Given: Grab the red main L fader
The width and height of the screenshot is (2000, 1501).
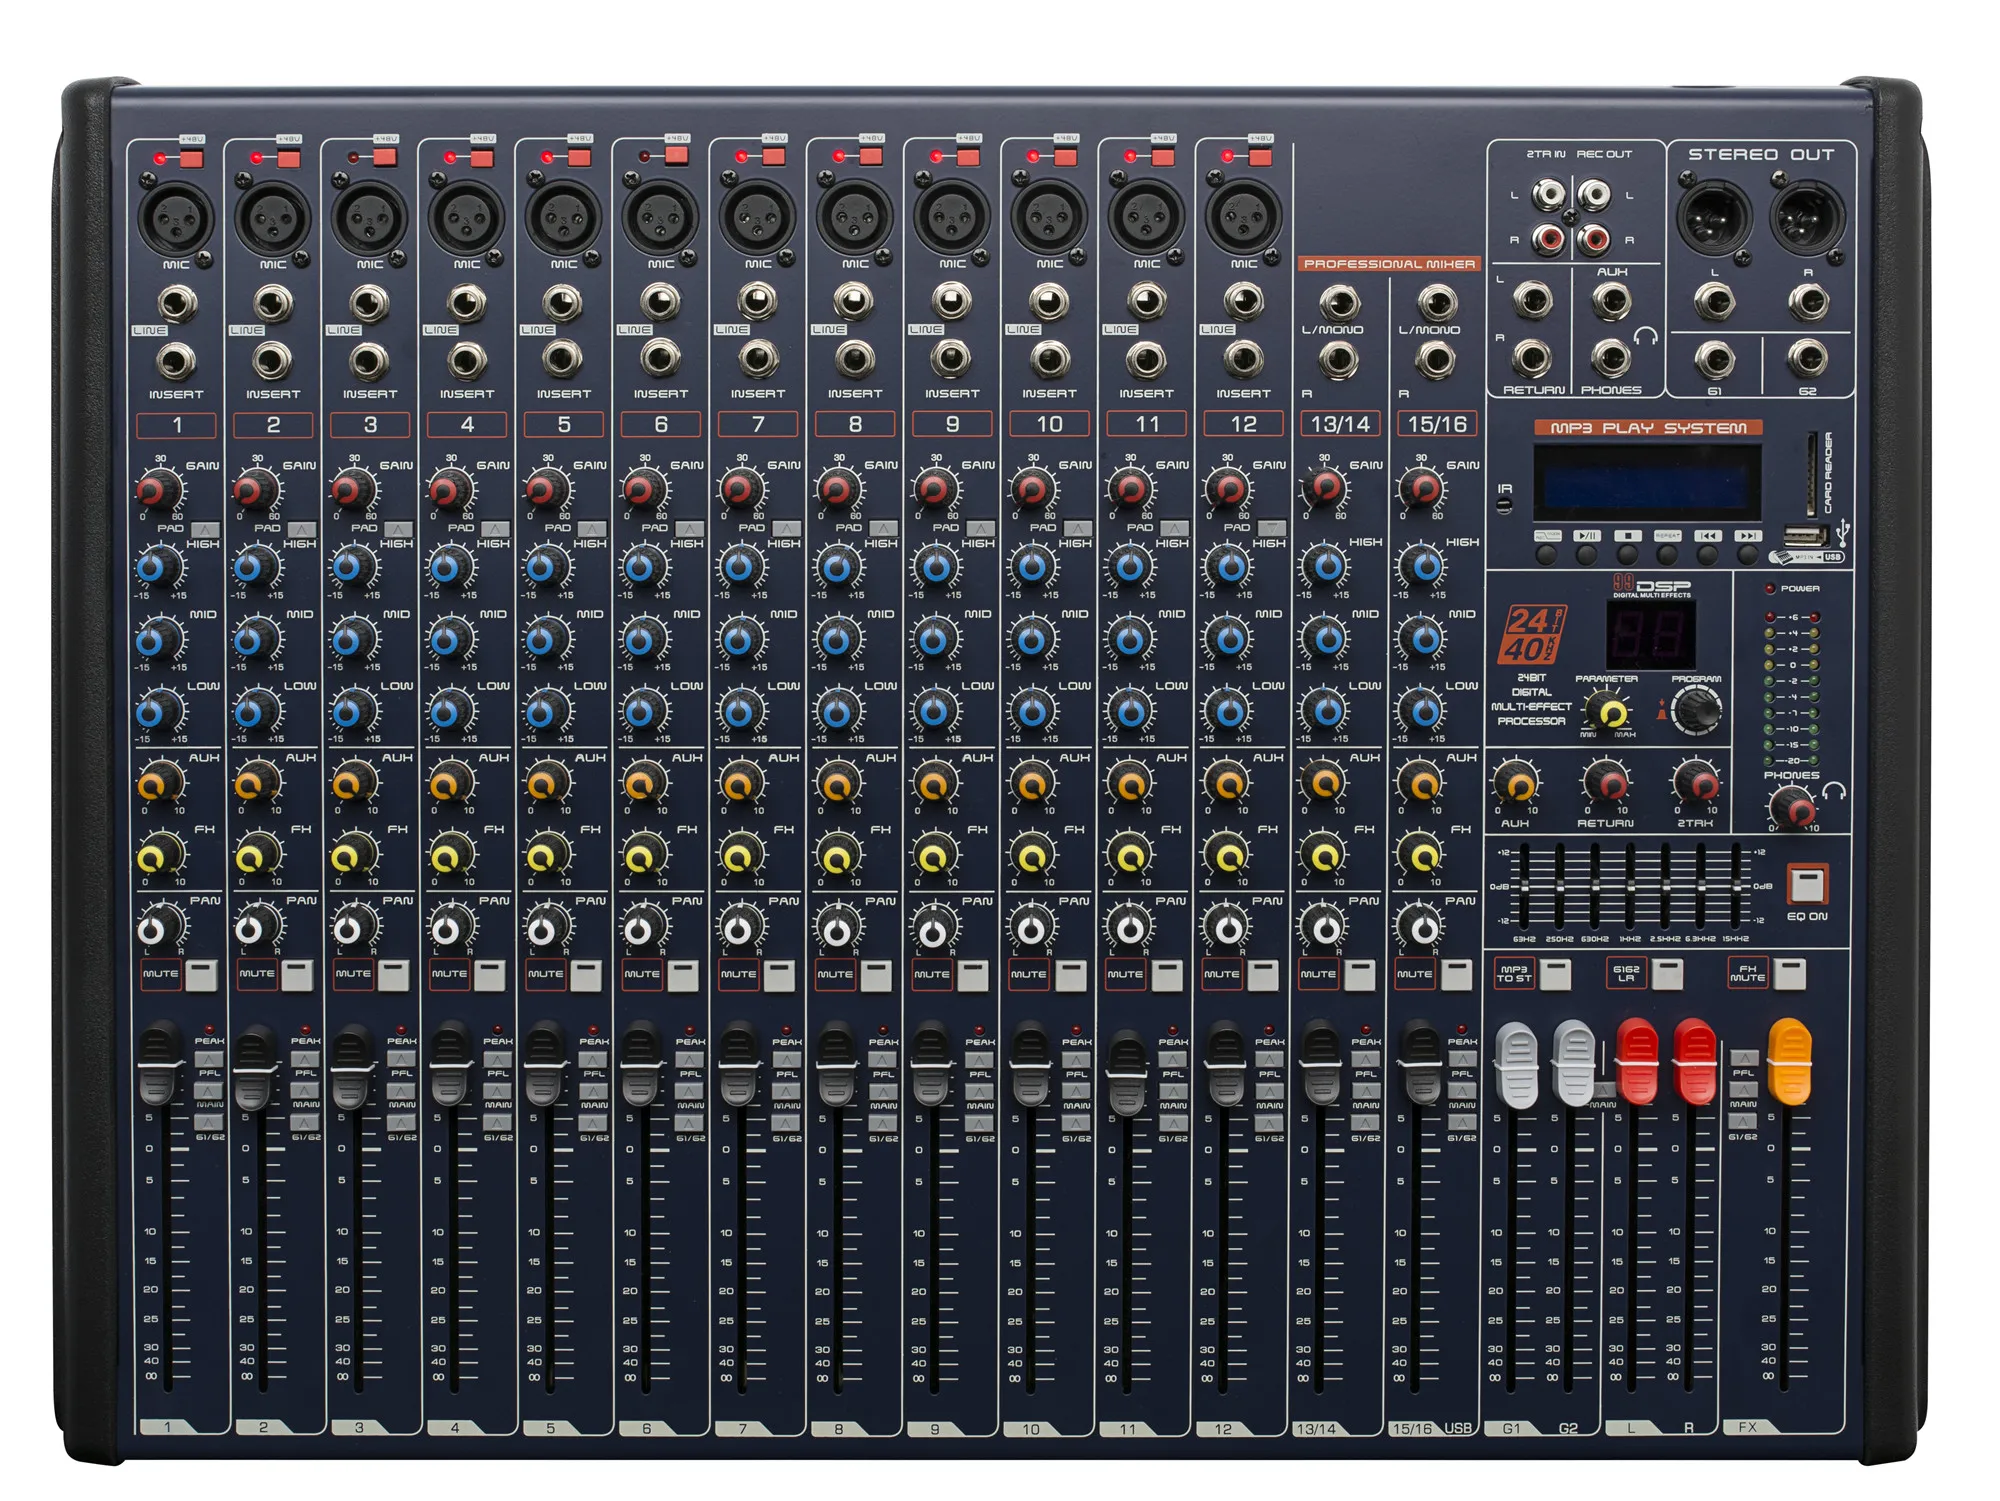Looking at the screenshot, I should click(x=1637, y=1061).
